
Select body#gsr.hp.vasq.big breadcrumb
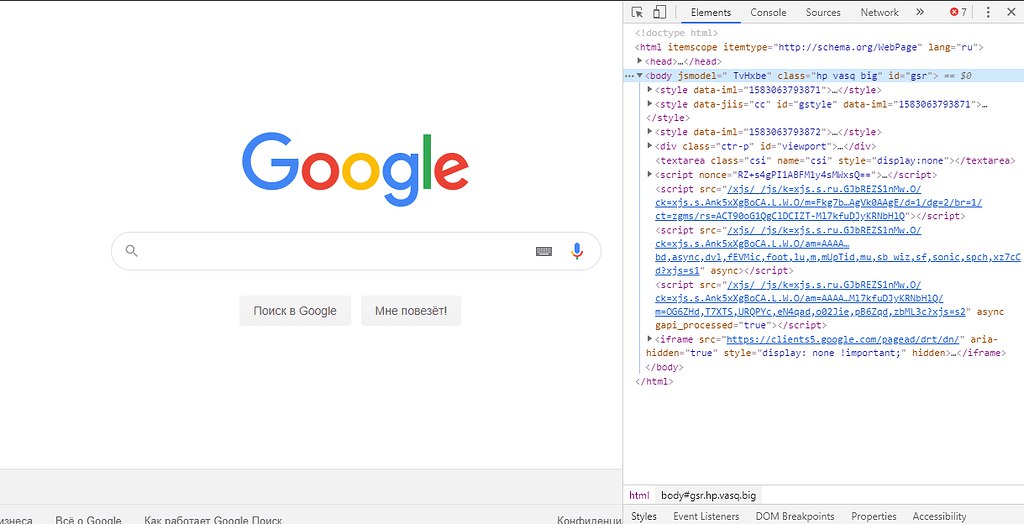pyautogui.click(x=708, y=495)
